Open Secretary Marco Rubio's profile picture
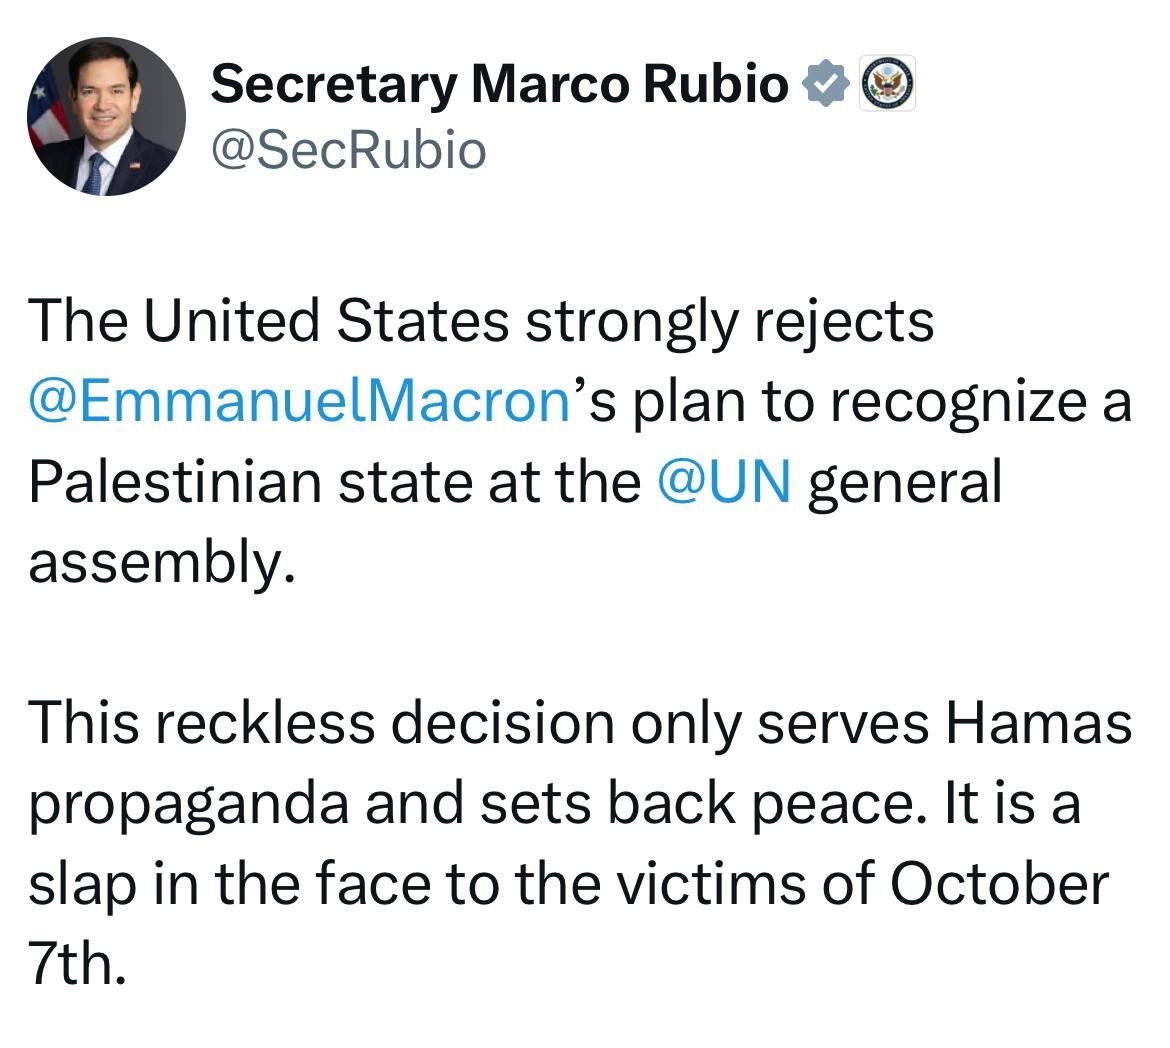This screenshot has width=1170, height=1048. pyautogui.click(x=107, y=116)
